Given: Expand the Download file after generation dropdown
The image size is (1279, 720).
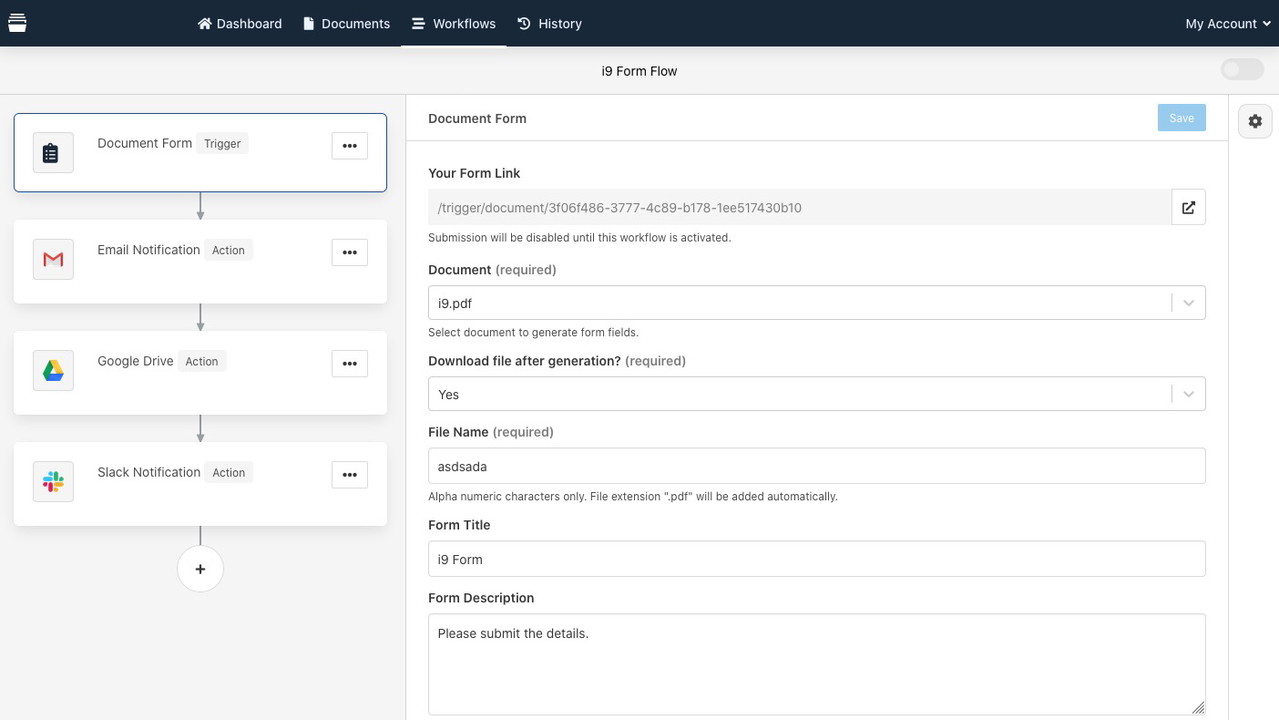Looking at the screenshot, I should coord(1188,395).
